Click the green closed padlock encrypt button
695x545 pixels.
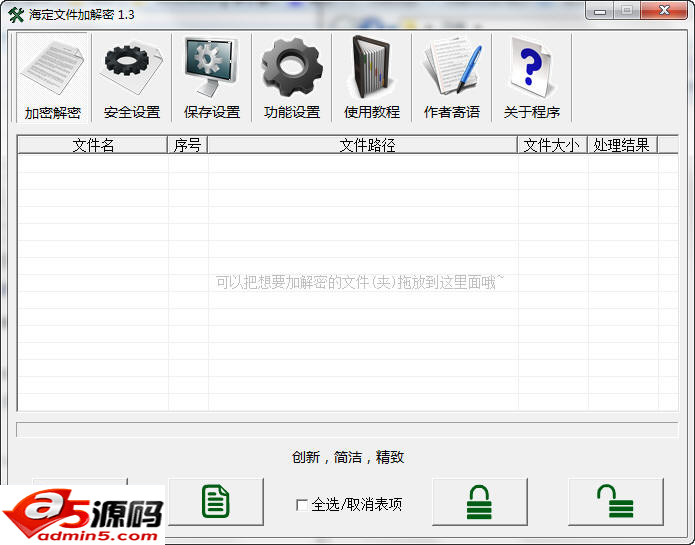pos(480,502)
